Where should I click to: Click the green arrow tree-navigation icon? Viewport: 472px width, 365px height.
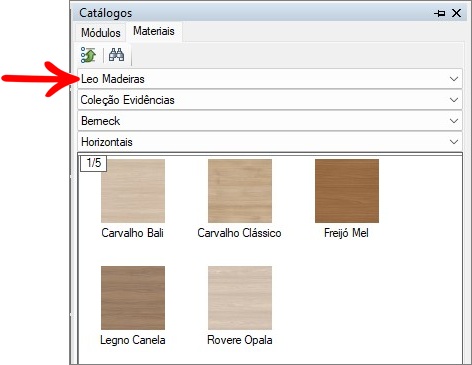pyautogui.click(x=88, y=55)
